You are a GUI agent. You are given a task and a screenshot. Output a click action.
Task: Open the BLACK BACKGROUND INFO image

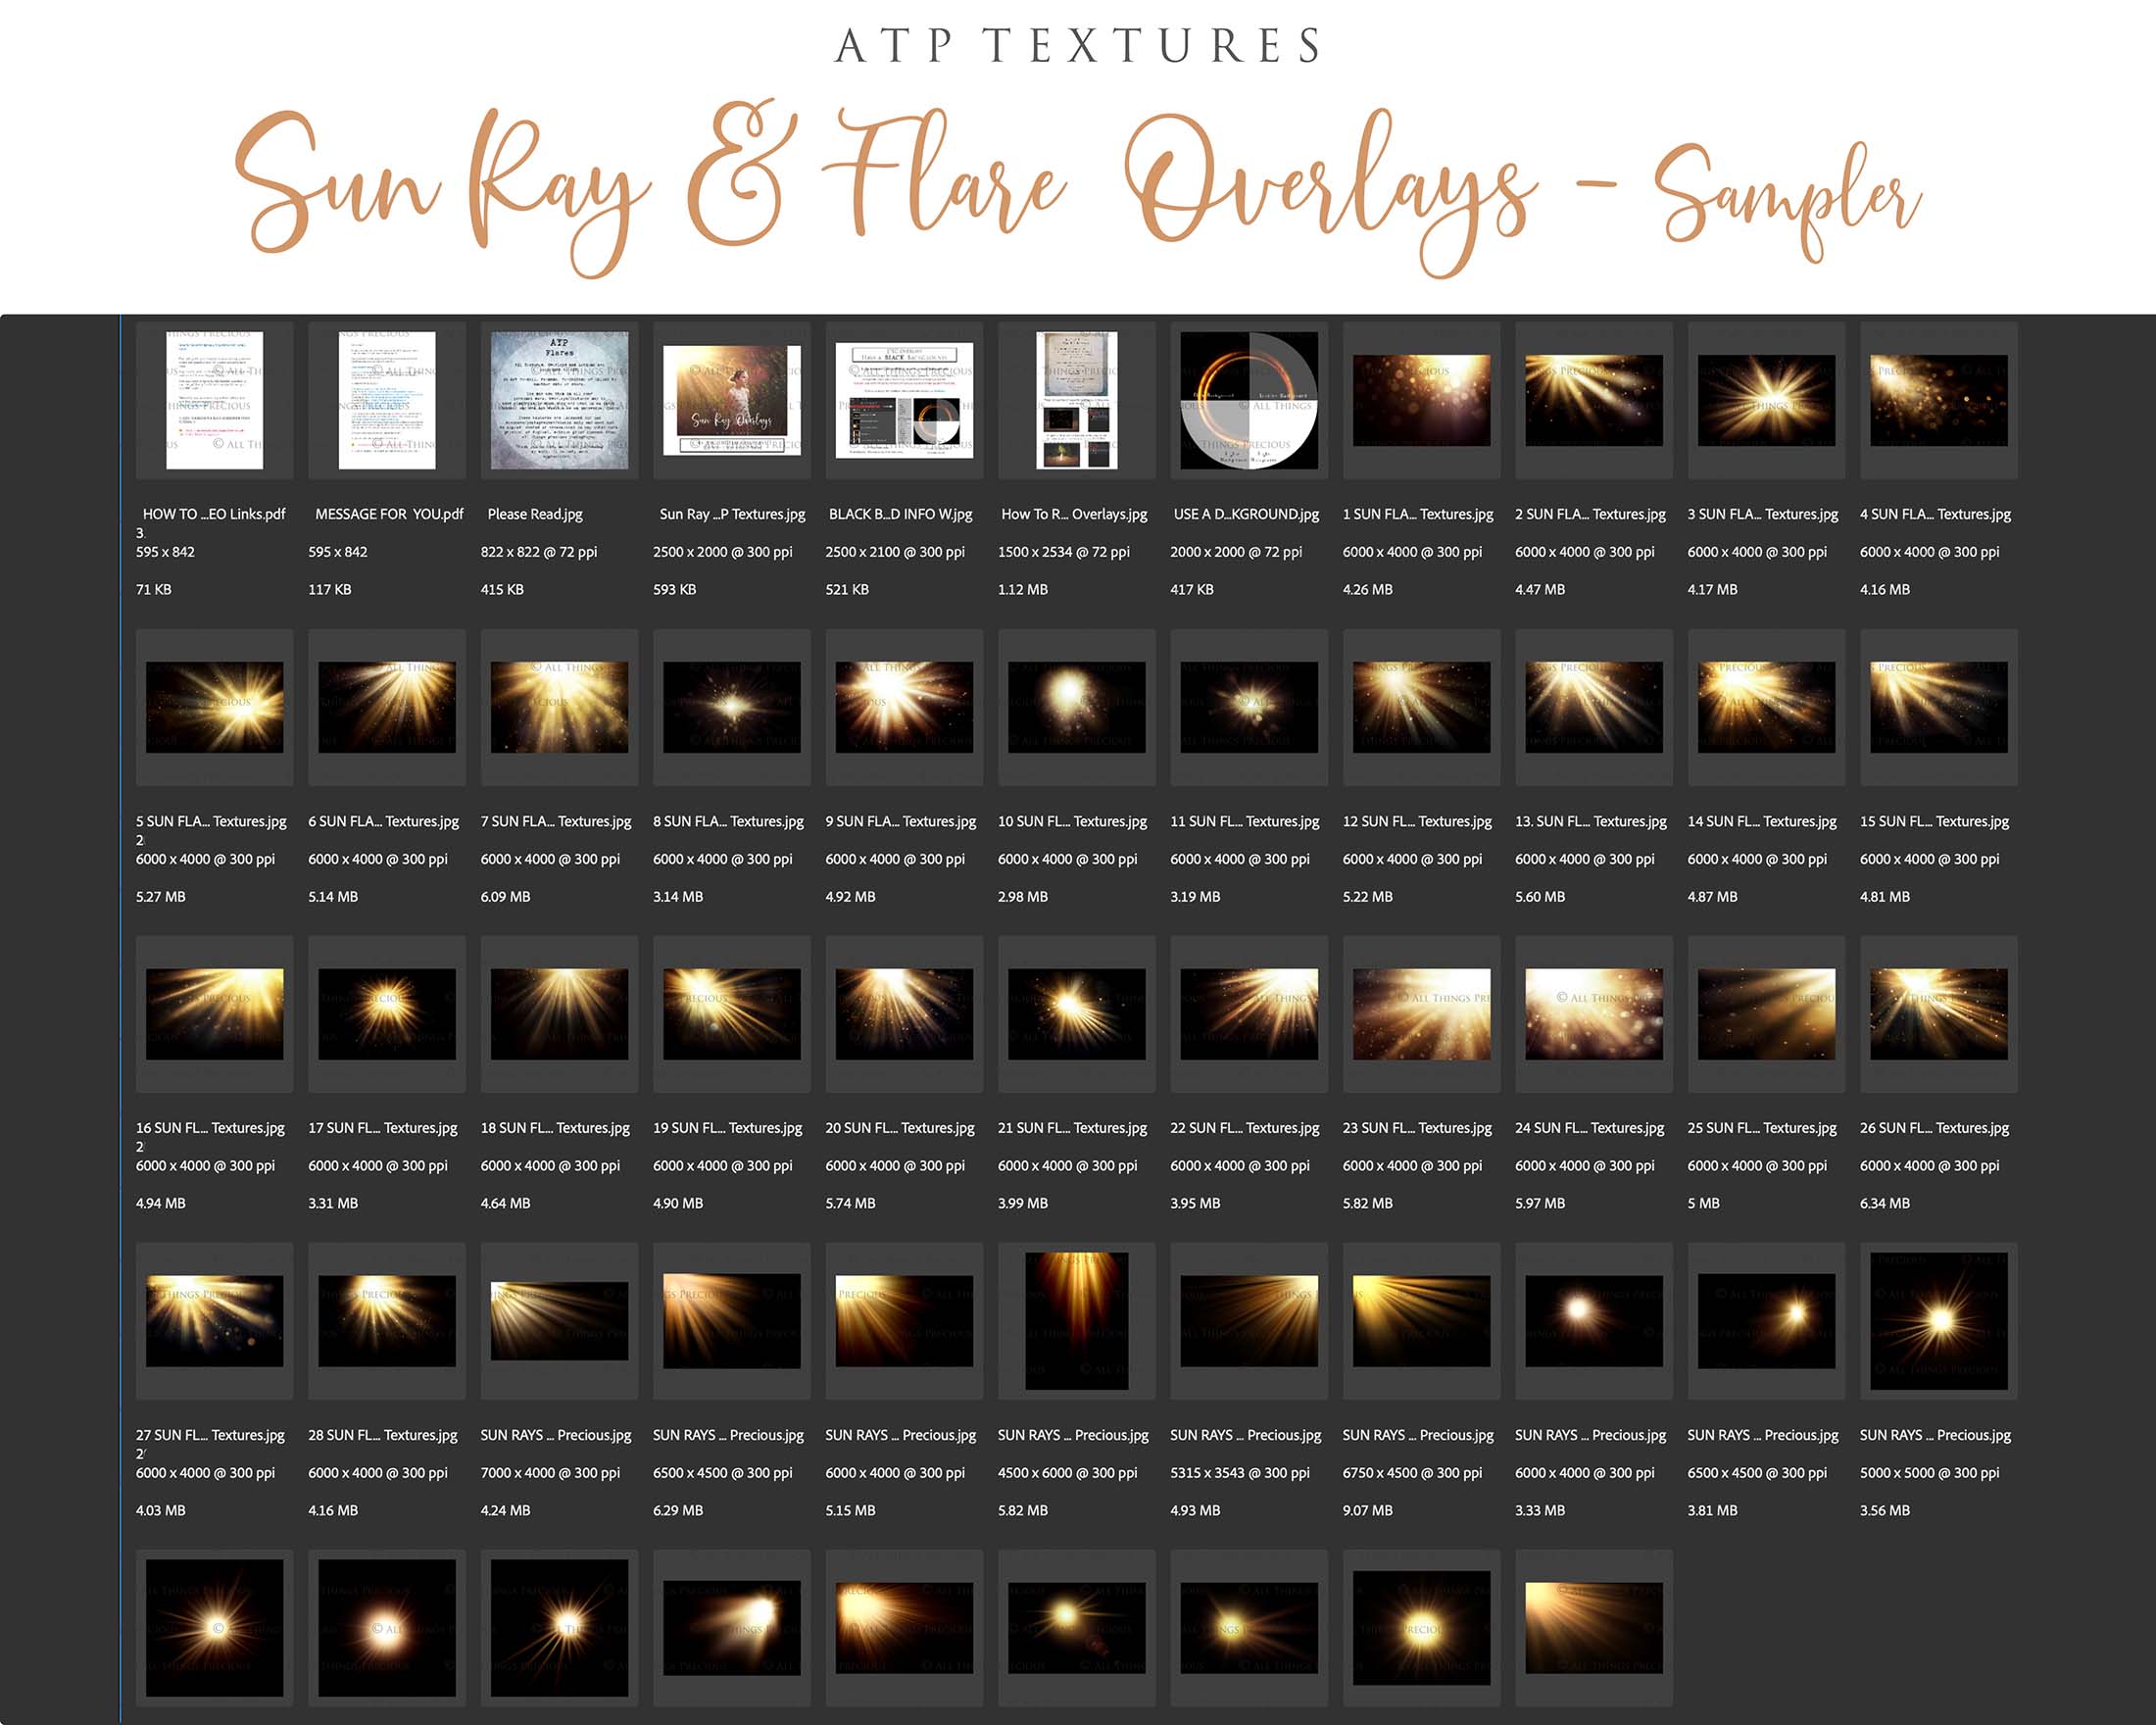coord(904,400)
